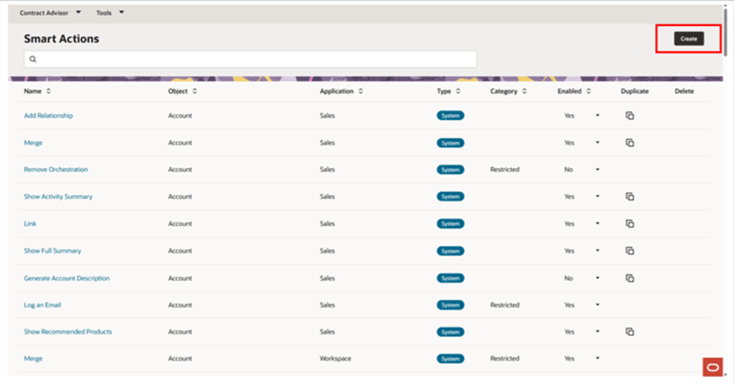This screenshot has height=384, width=734.
Task: Select the Workspace application cell
Action: [335, 359]
